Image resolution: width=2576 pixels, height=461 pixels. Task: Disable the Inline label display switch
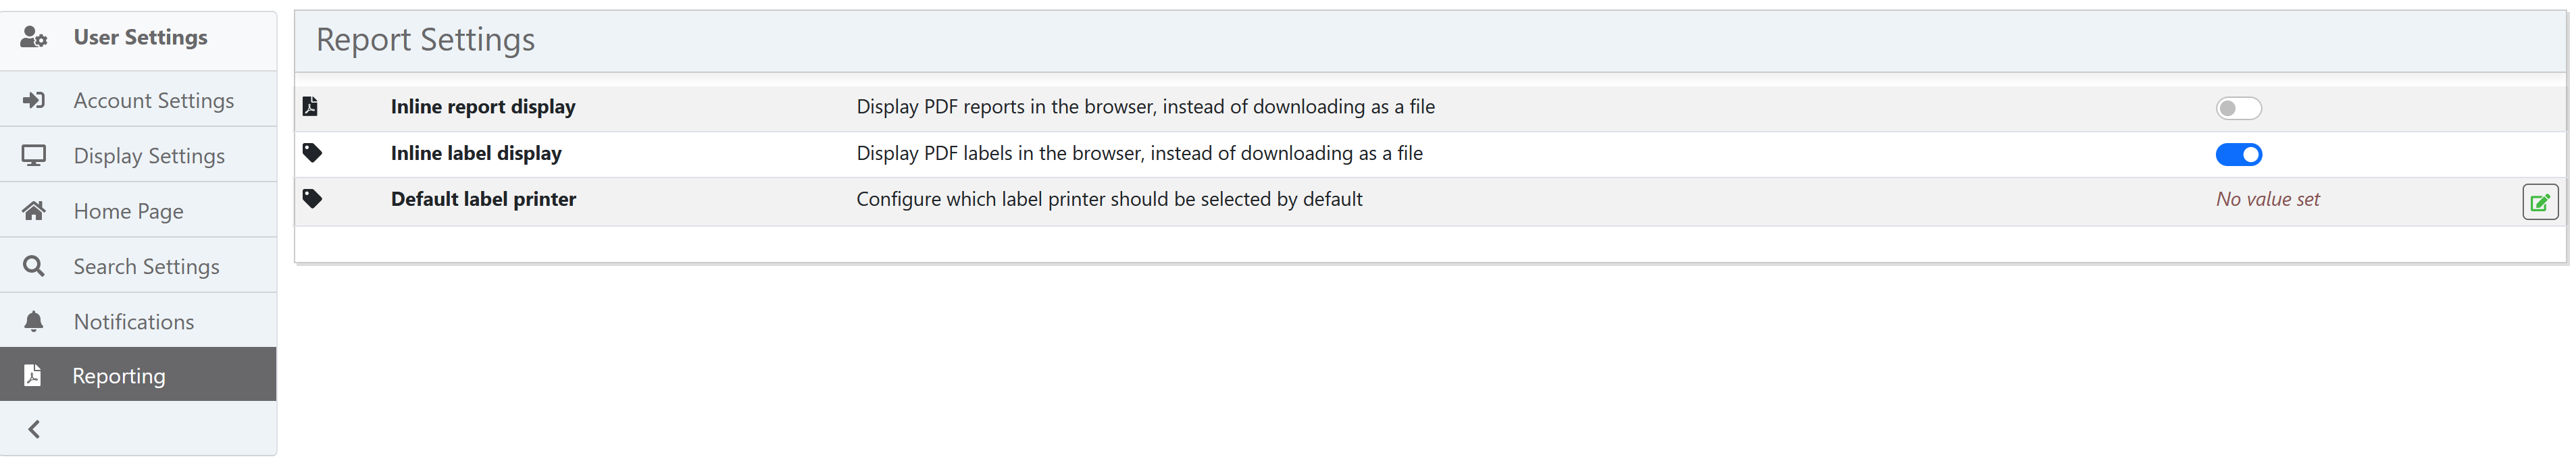(x=2238, y=155)
